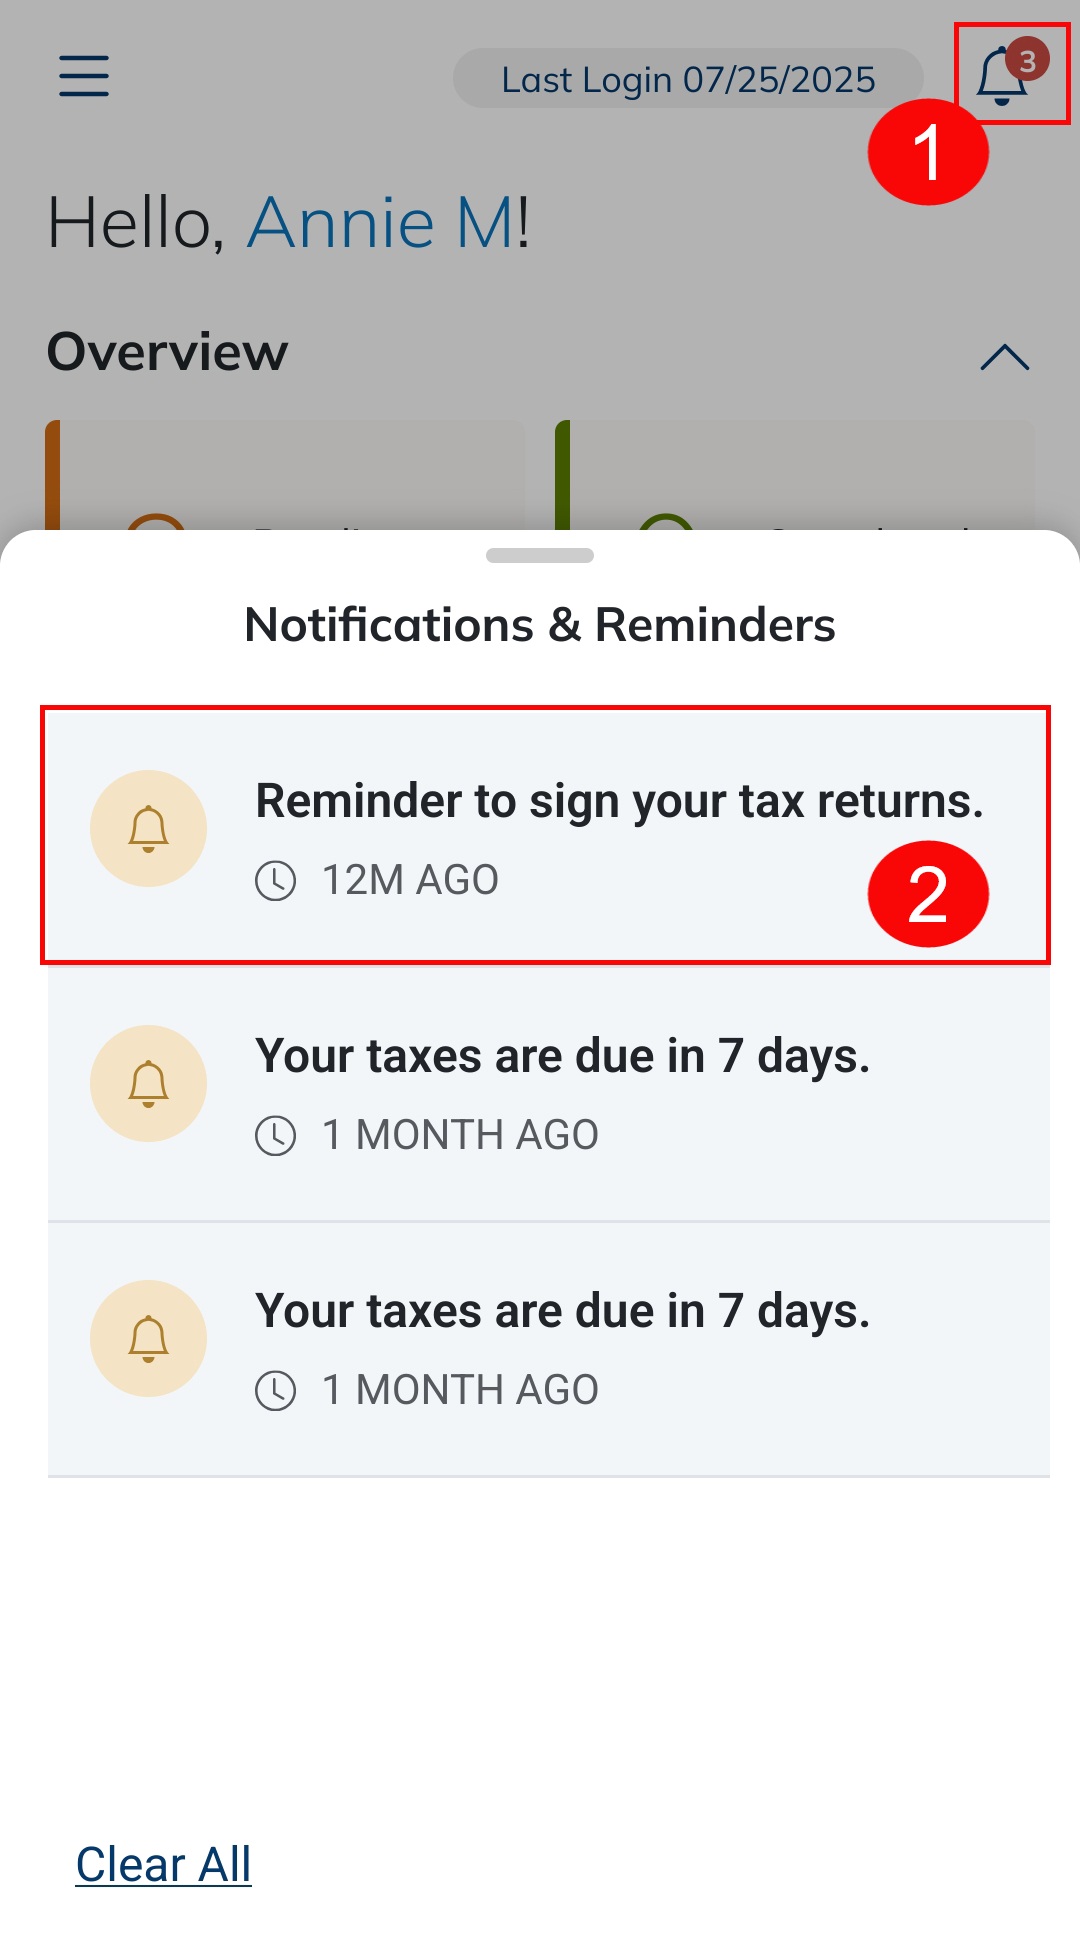
Task: Tap the red unread badge showing 3
Action: 1027,60
